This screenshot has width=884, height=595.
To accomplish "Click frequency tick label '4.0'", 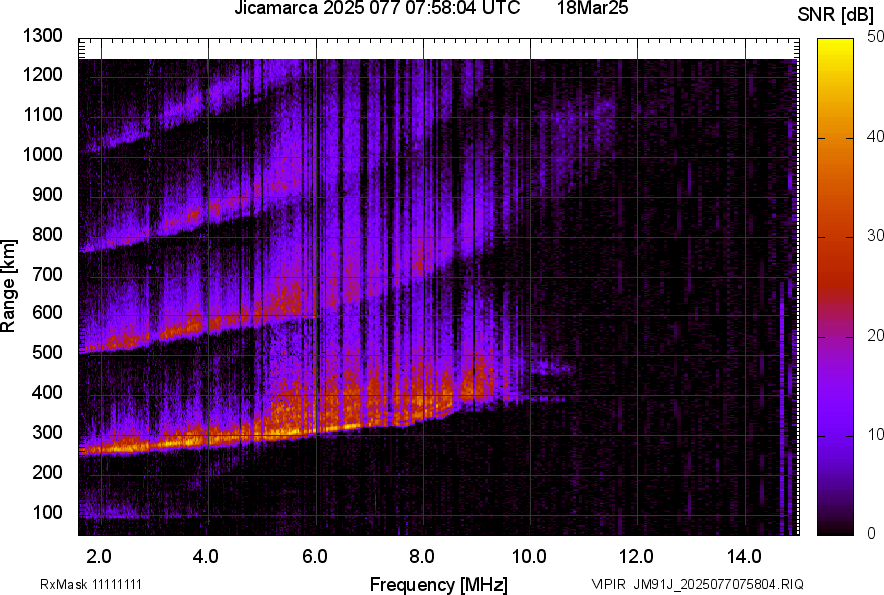I will pos(206,557).
